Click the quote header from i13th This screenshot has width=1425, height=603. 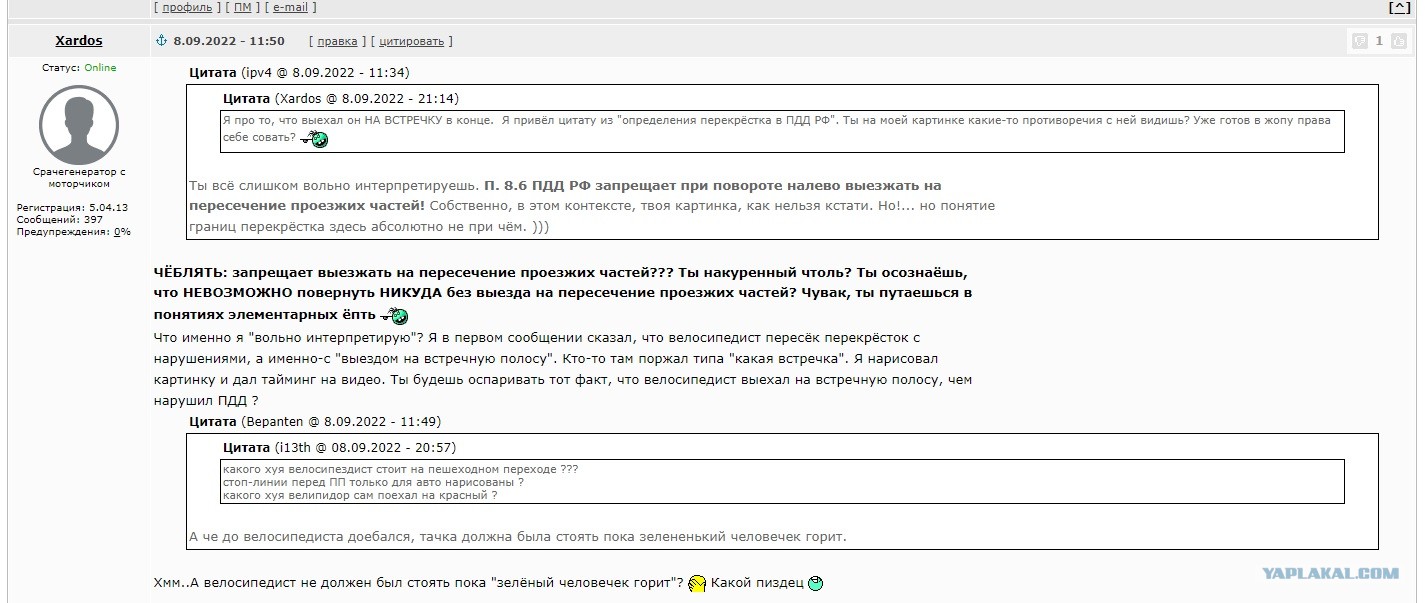click(339, 448)
